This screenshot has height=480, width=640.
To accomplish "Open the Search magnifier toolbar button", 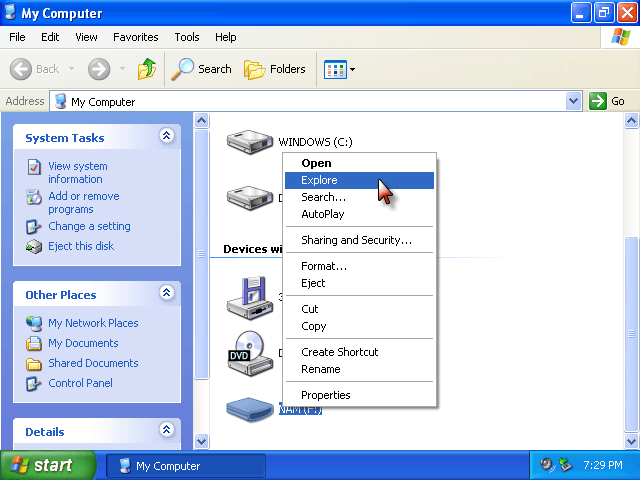I will (202, 69).
